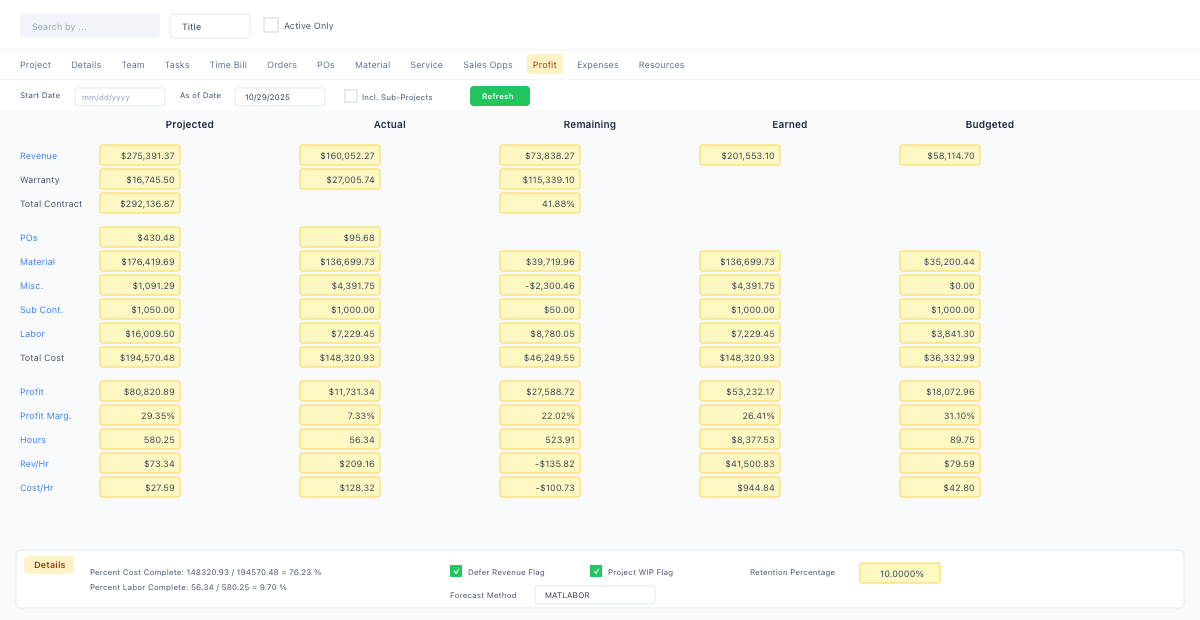Disable the Project WIP Flag checkbox
Viewport: 1200px width, 620px height.
point(596,572)
